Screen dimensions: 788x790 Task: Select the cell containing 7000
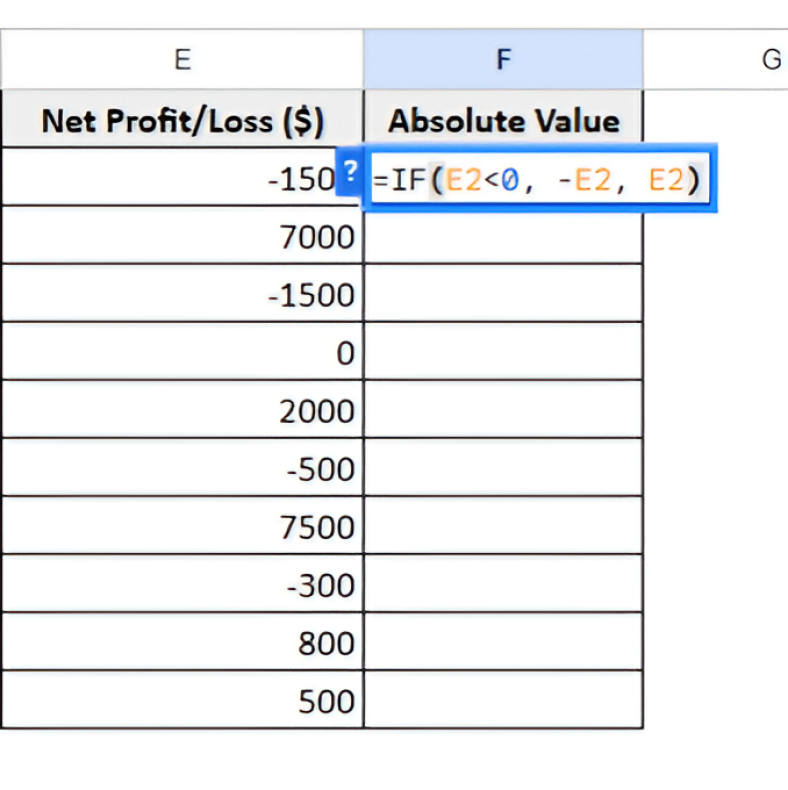point(182,237)
